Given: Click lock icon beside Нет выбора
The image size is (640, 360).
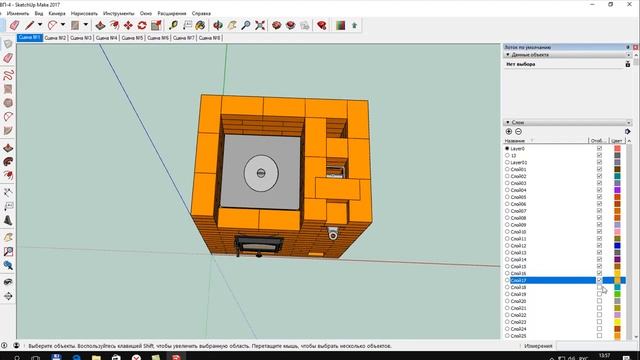Looking at the screenshot, I should [628, 64].
